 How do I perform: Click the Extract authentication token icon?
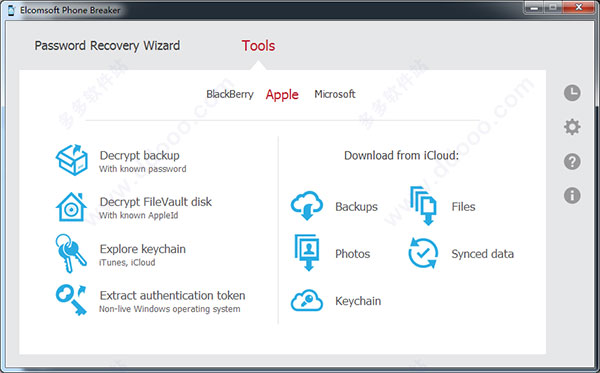pyautogui.click(x=71, y=300)
